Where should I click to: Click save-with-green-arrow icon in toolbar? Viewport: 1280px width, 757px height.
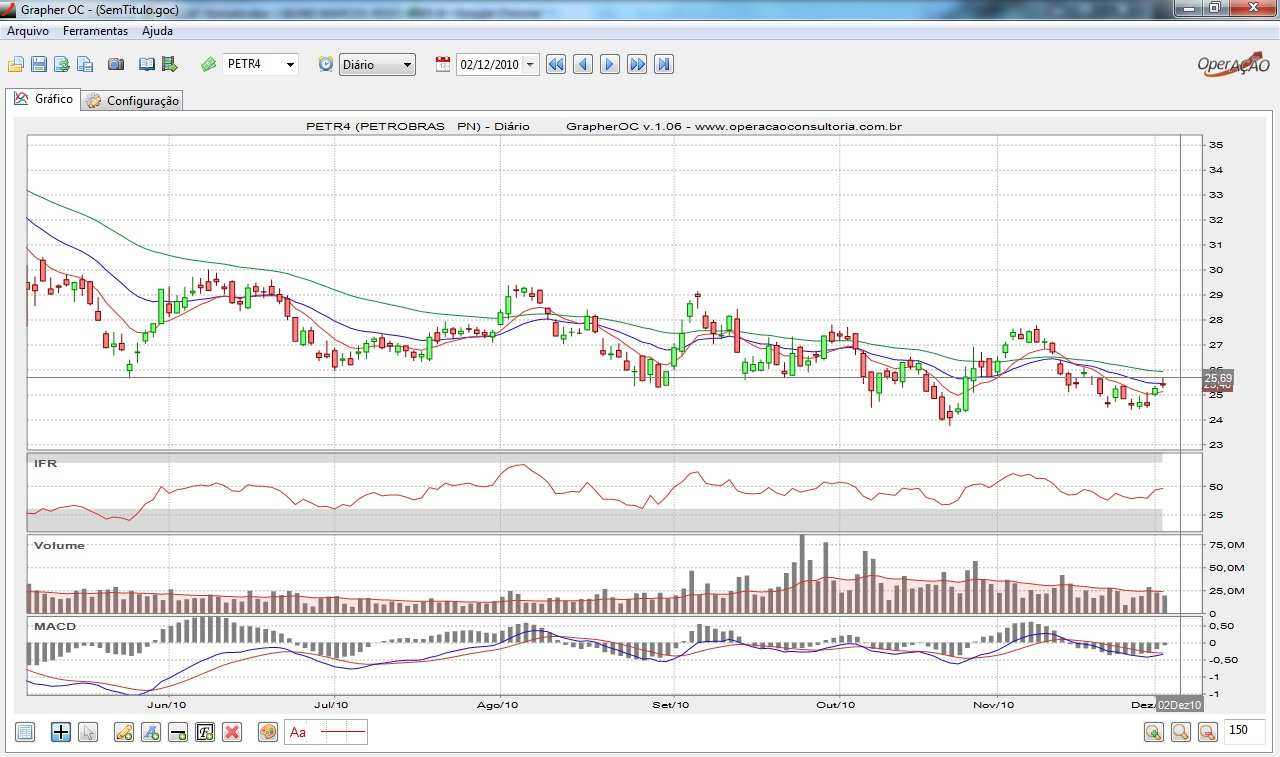click(62, 64)
